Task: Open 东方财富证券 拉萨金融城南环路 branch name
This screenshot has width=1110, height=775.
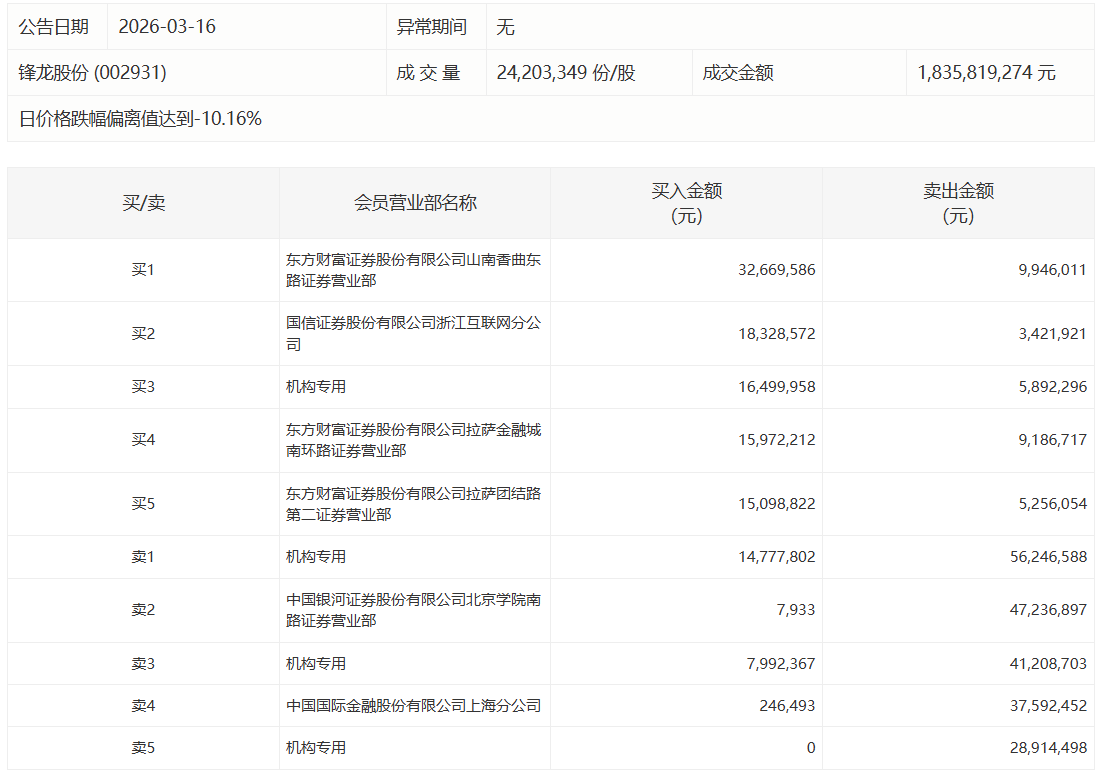Action: pyautogui.click(x=413, y=440)
